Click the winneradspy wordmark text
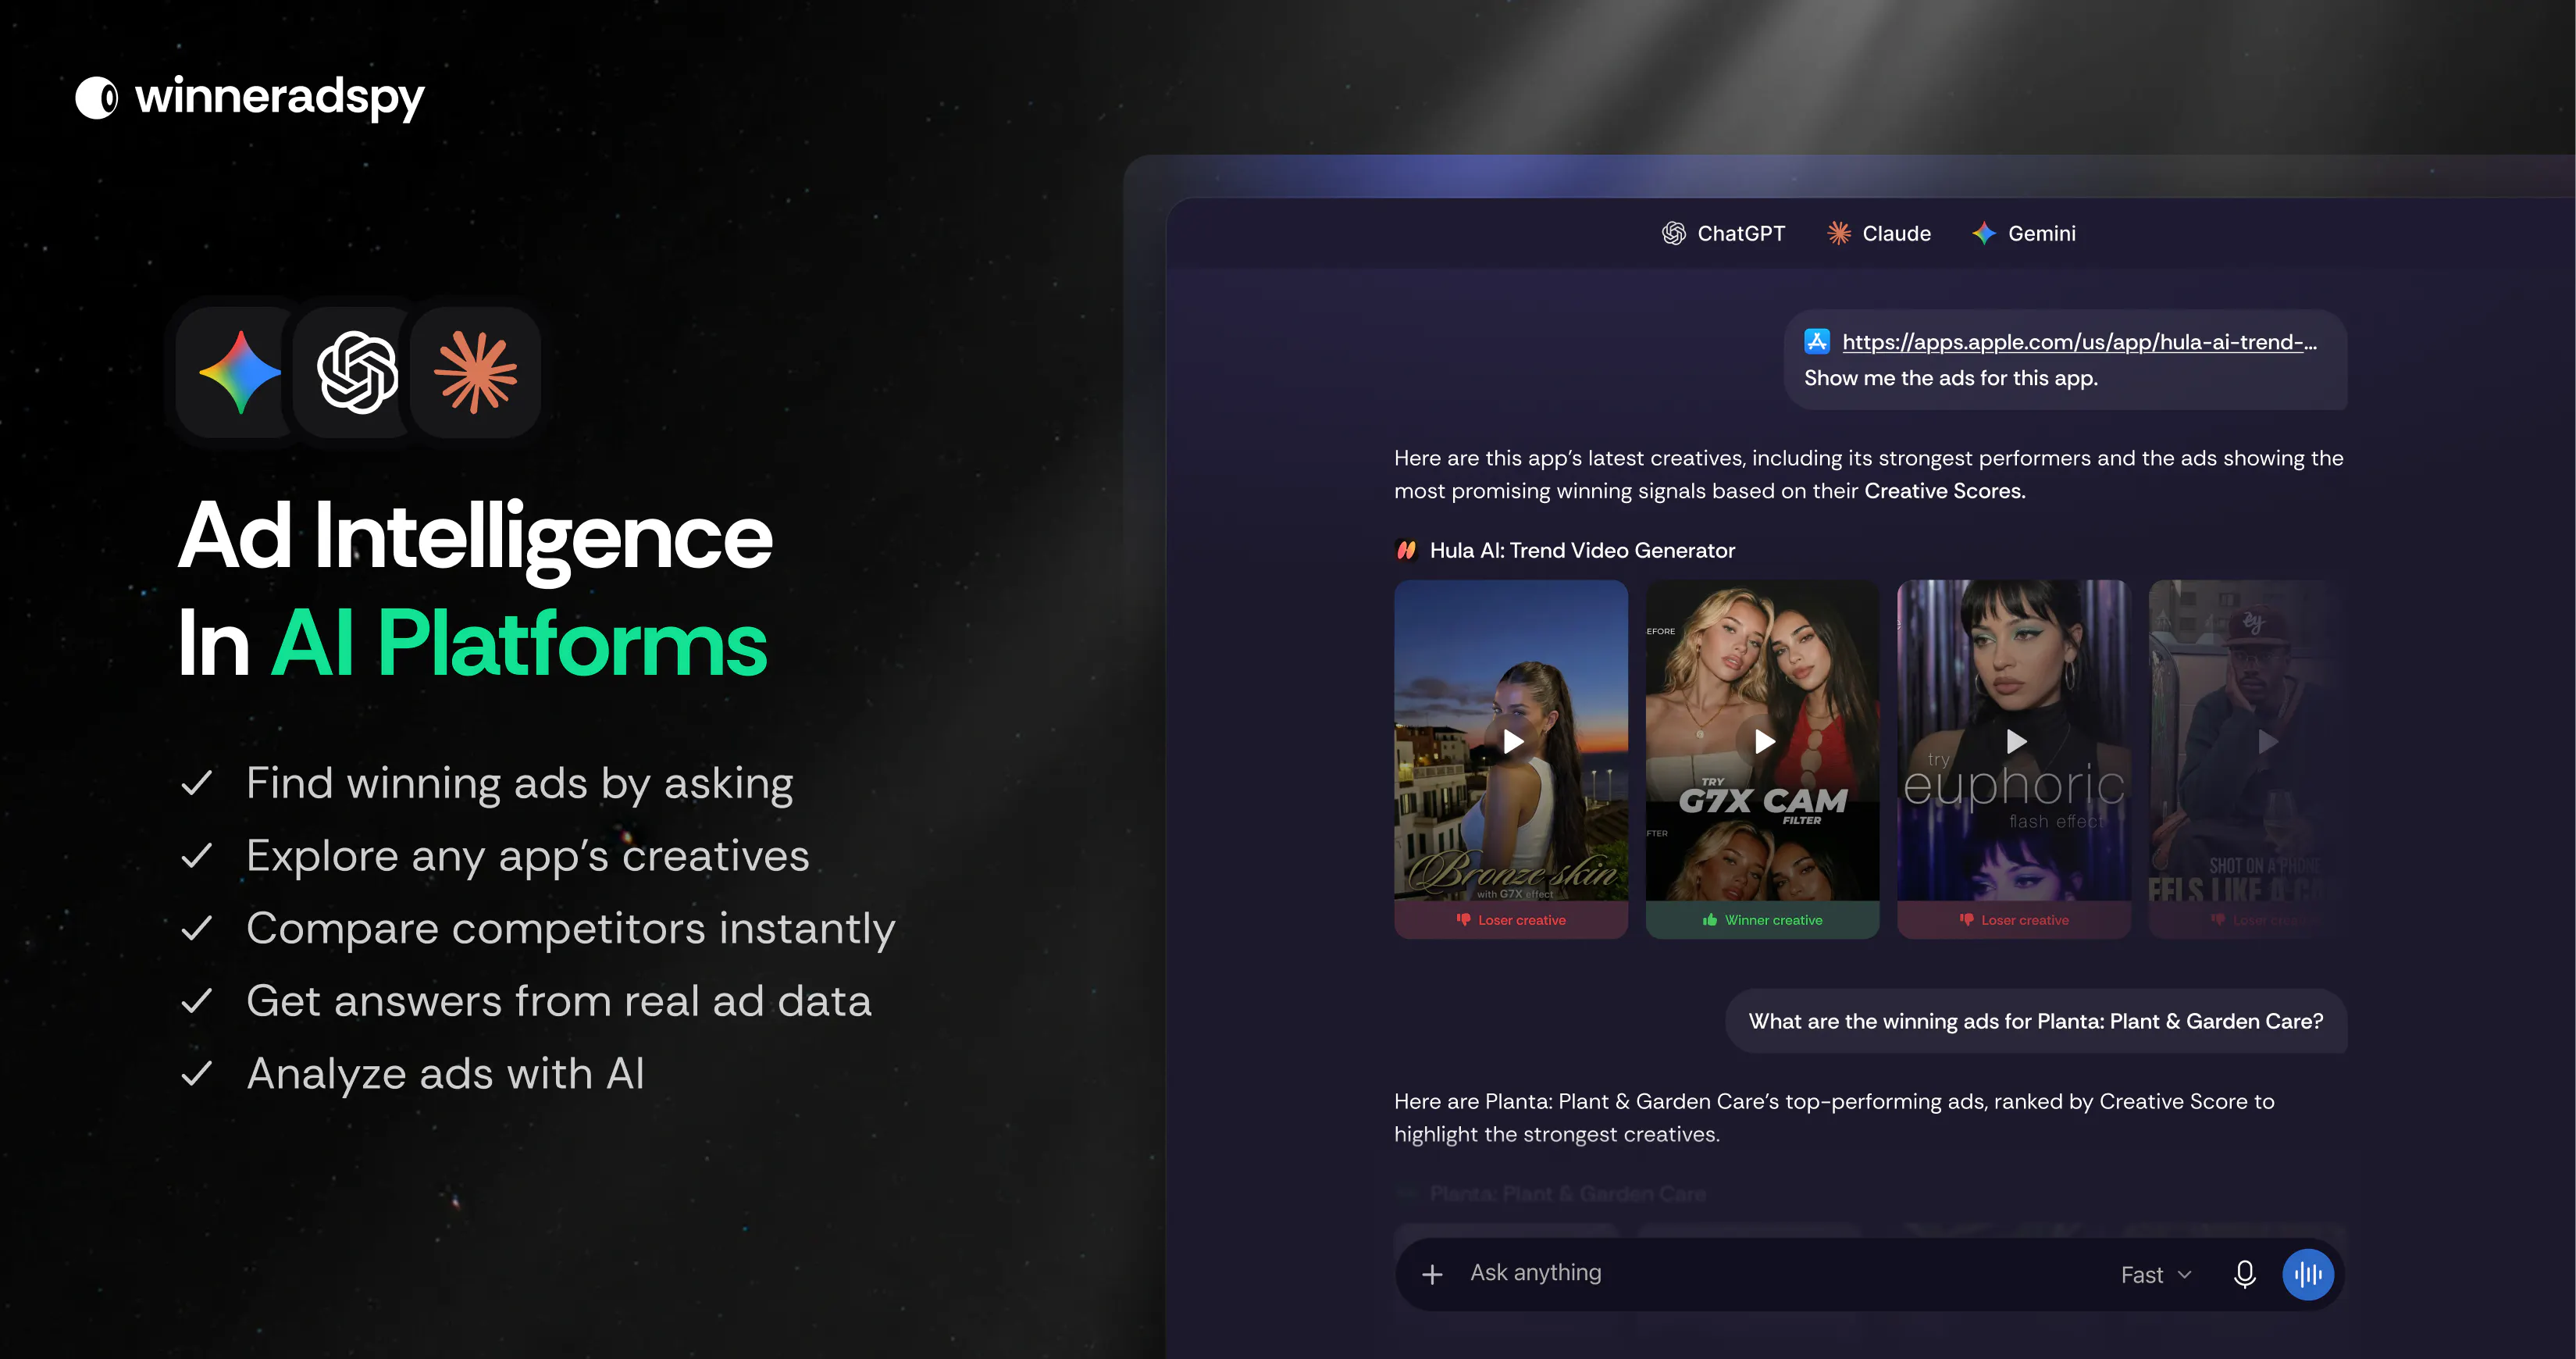 click(x=280, y=99)
